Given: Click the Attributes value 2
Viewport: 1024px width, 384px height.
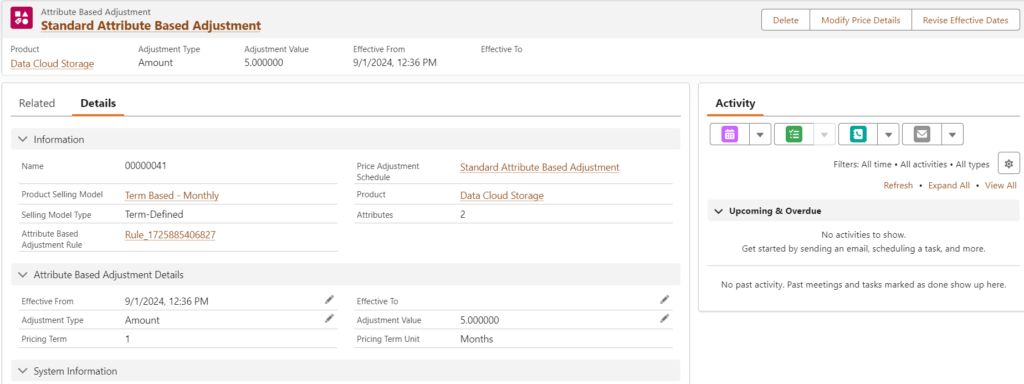Looking at the screenshot, I should click(x=462, y=214).
